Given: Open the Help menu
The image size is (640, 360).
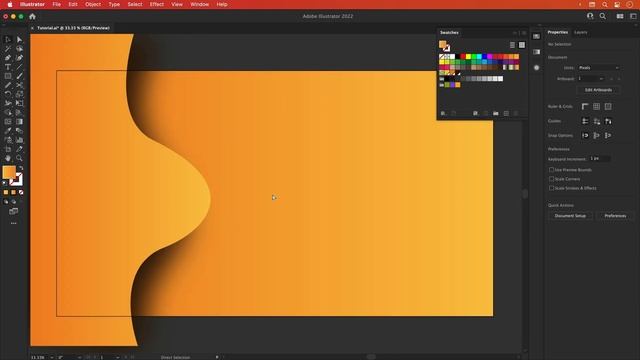Looking at the screenshot, I should pyautogui.click(x=222, y=4).
